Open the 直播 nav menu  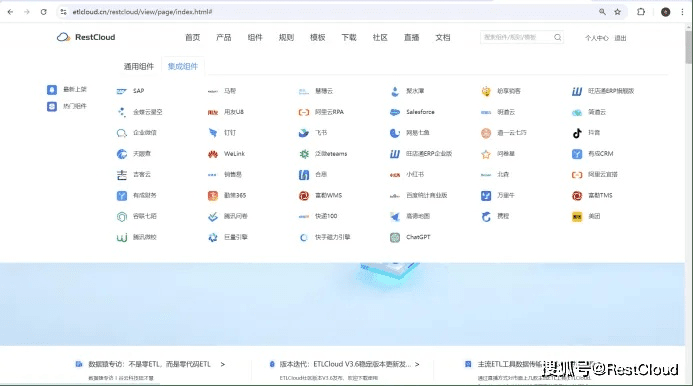pos(411,38)
